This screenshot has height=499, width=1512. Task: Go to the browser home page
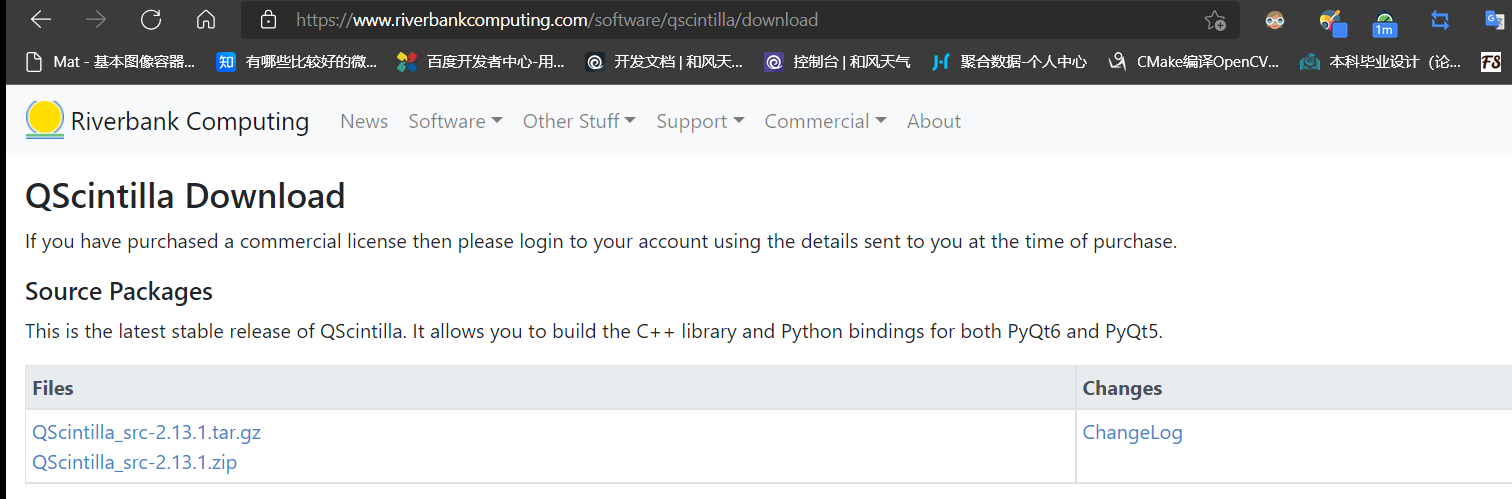coord(206,19)
